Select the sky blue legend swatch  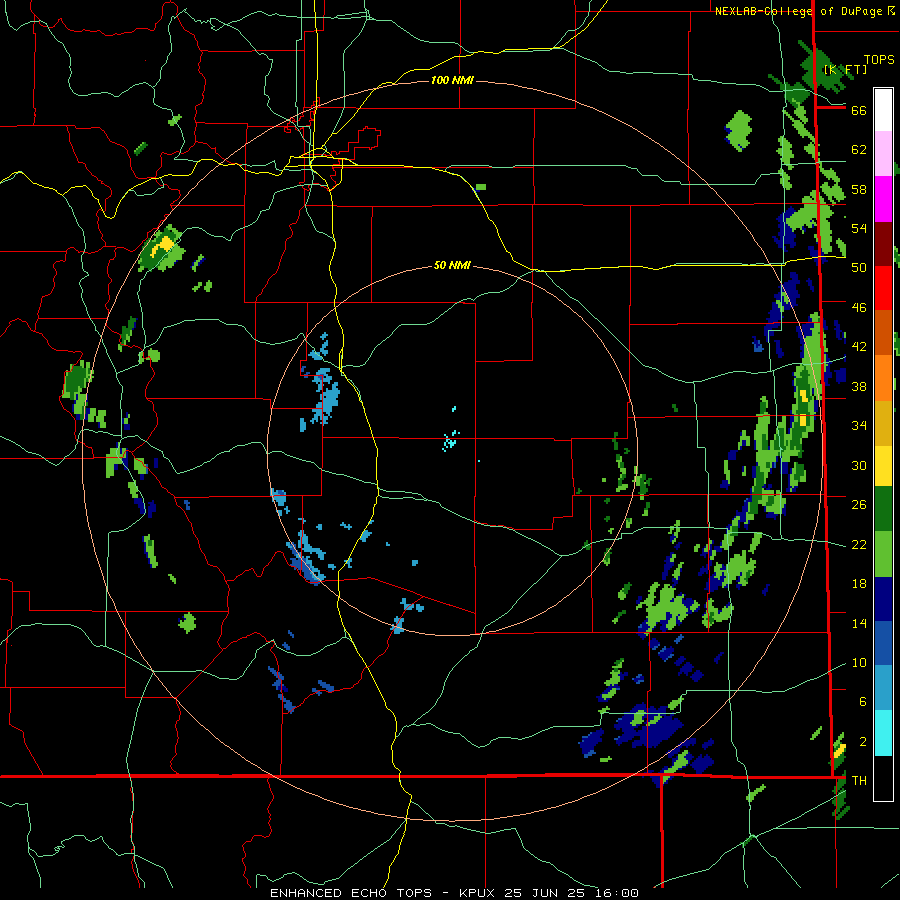coord(883,688)
